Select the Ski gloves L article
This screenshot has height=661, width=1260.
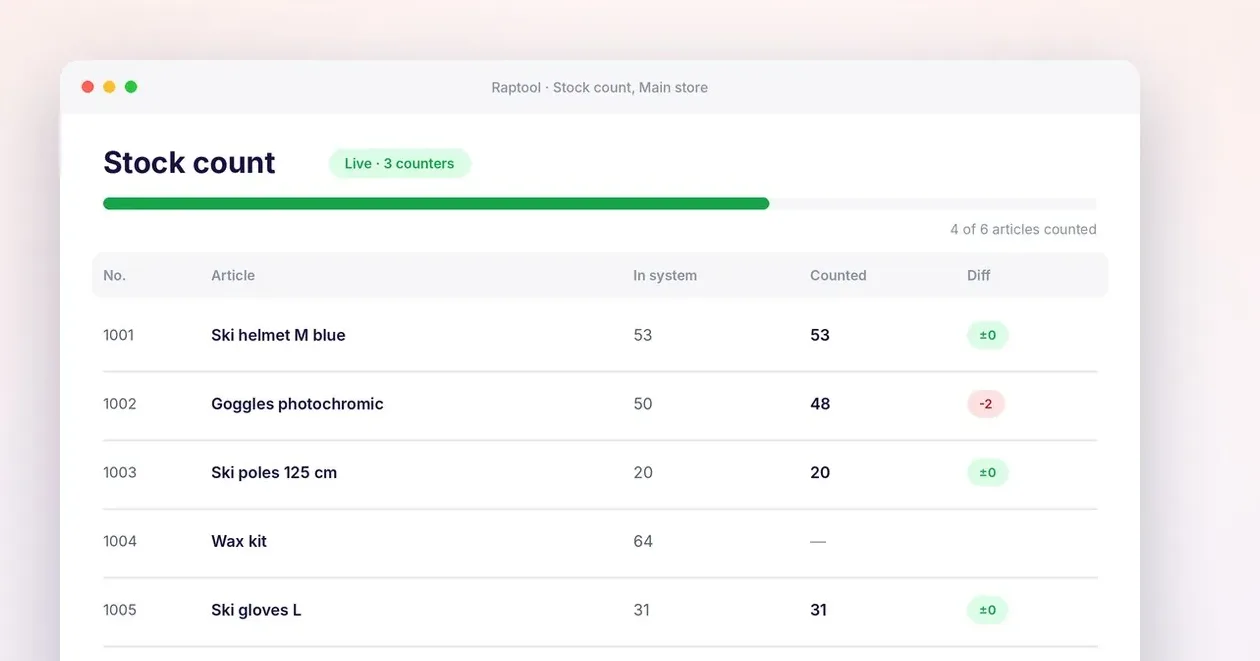pyautogui.click(x=256, y=610)
